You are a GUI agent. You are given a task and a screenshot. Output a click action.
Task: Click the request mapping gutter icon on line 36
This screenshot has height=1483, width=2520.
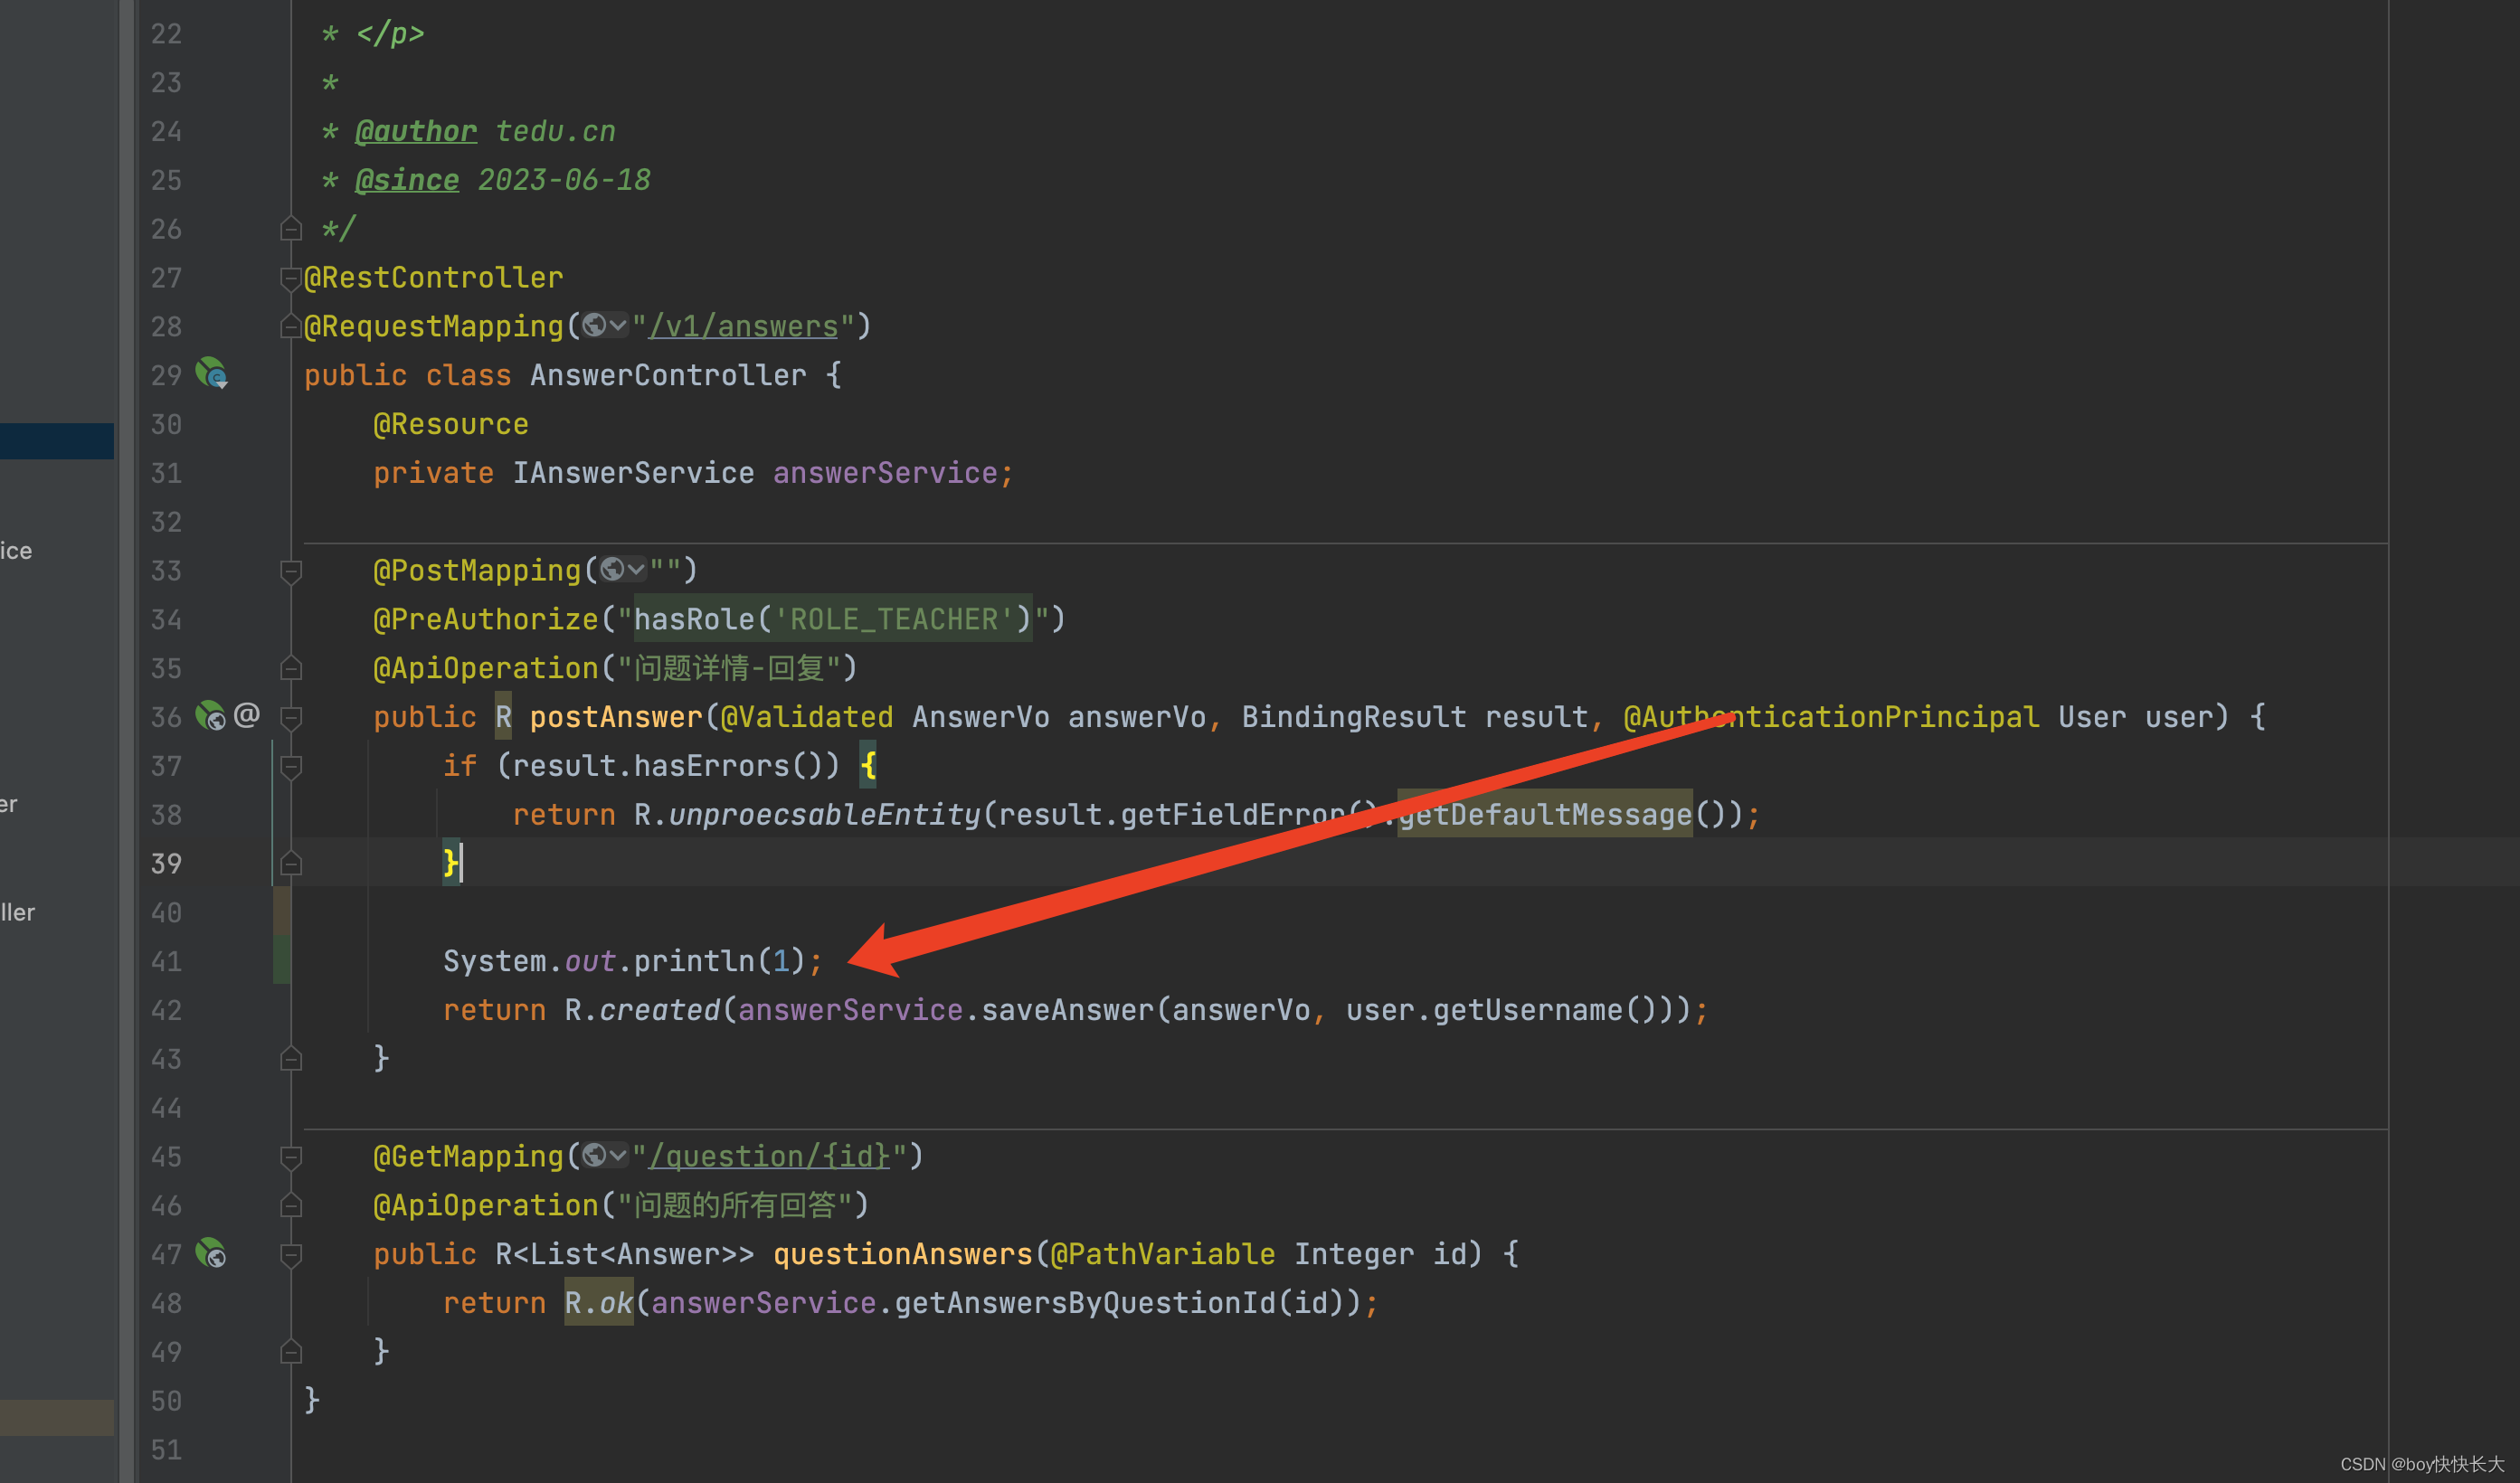click(210, 715)
